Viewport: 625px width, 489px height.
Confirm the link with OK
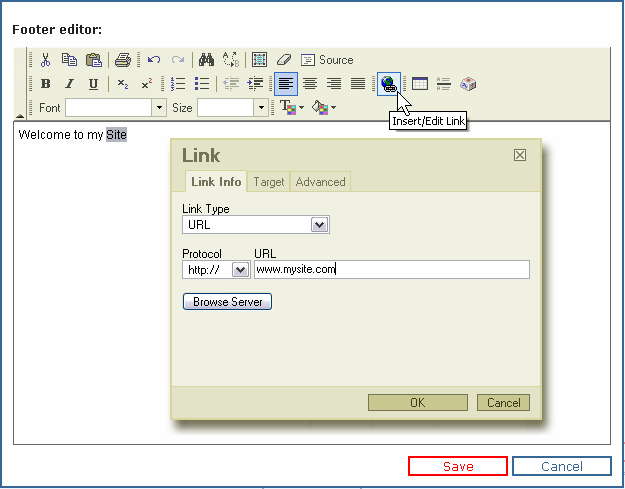418,403
